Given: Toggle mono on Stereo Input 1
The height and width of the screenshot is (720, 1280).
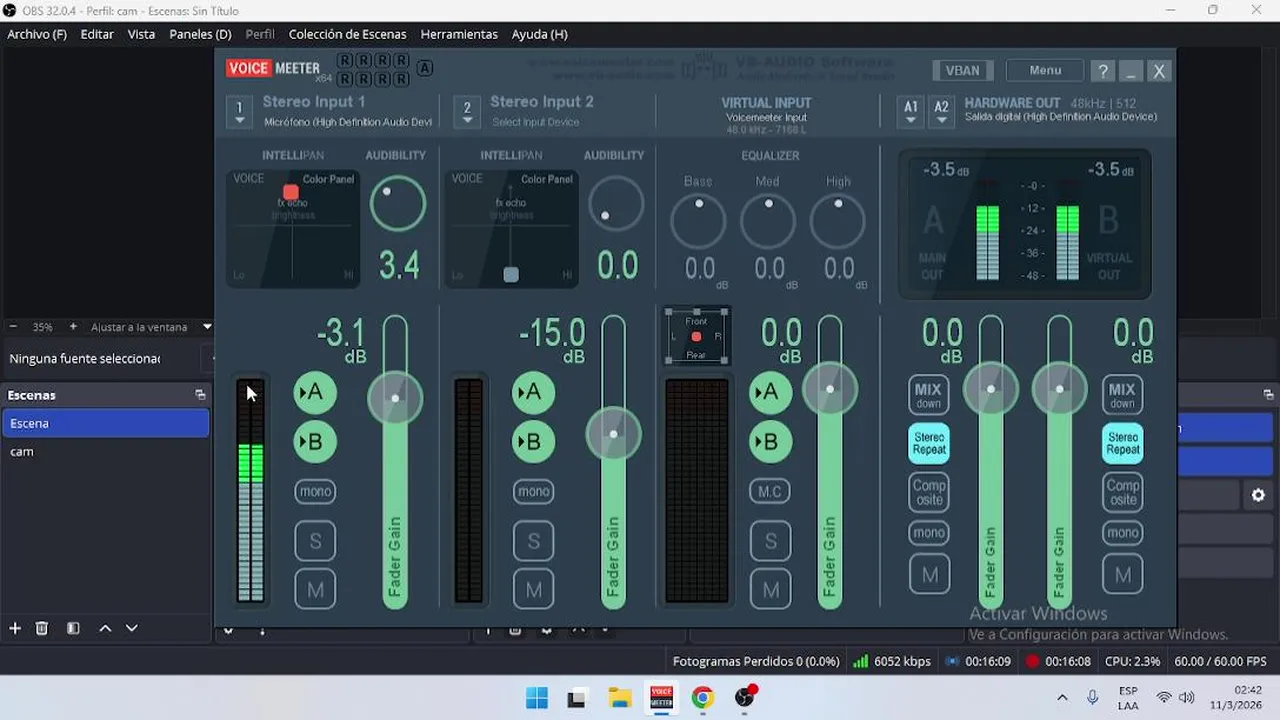Looking at the screenshot, I should 315,491.
